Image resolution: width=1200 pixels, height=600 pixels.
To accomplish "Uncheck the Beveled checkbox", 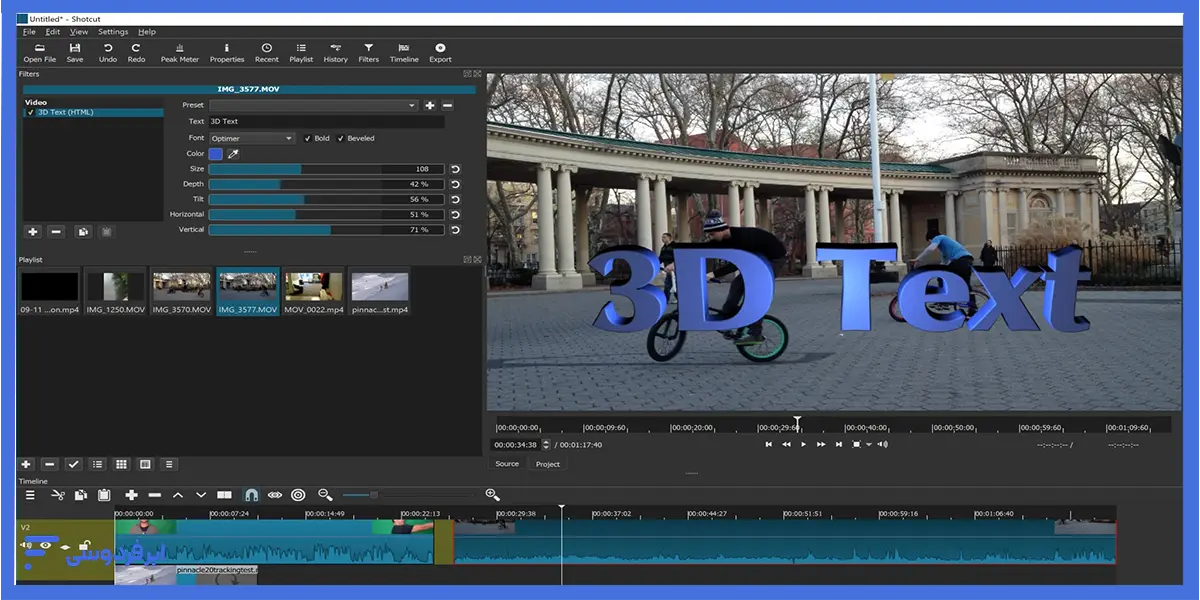I will [341, 138].
